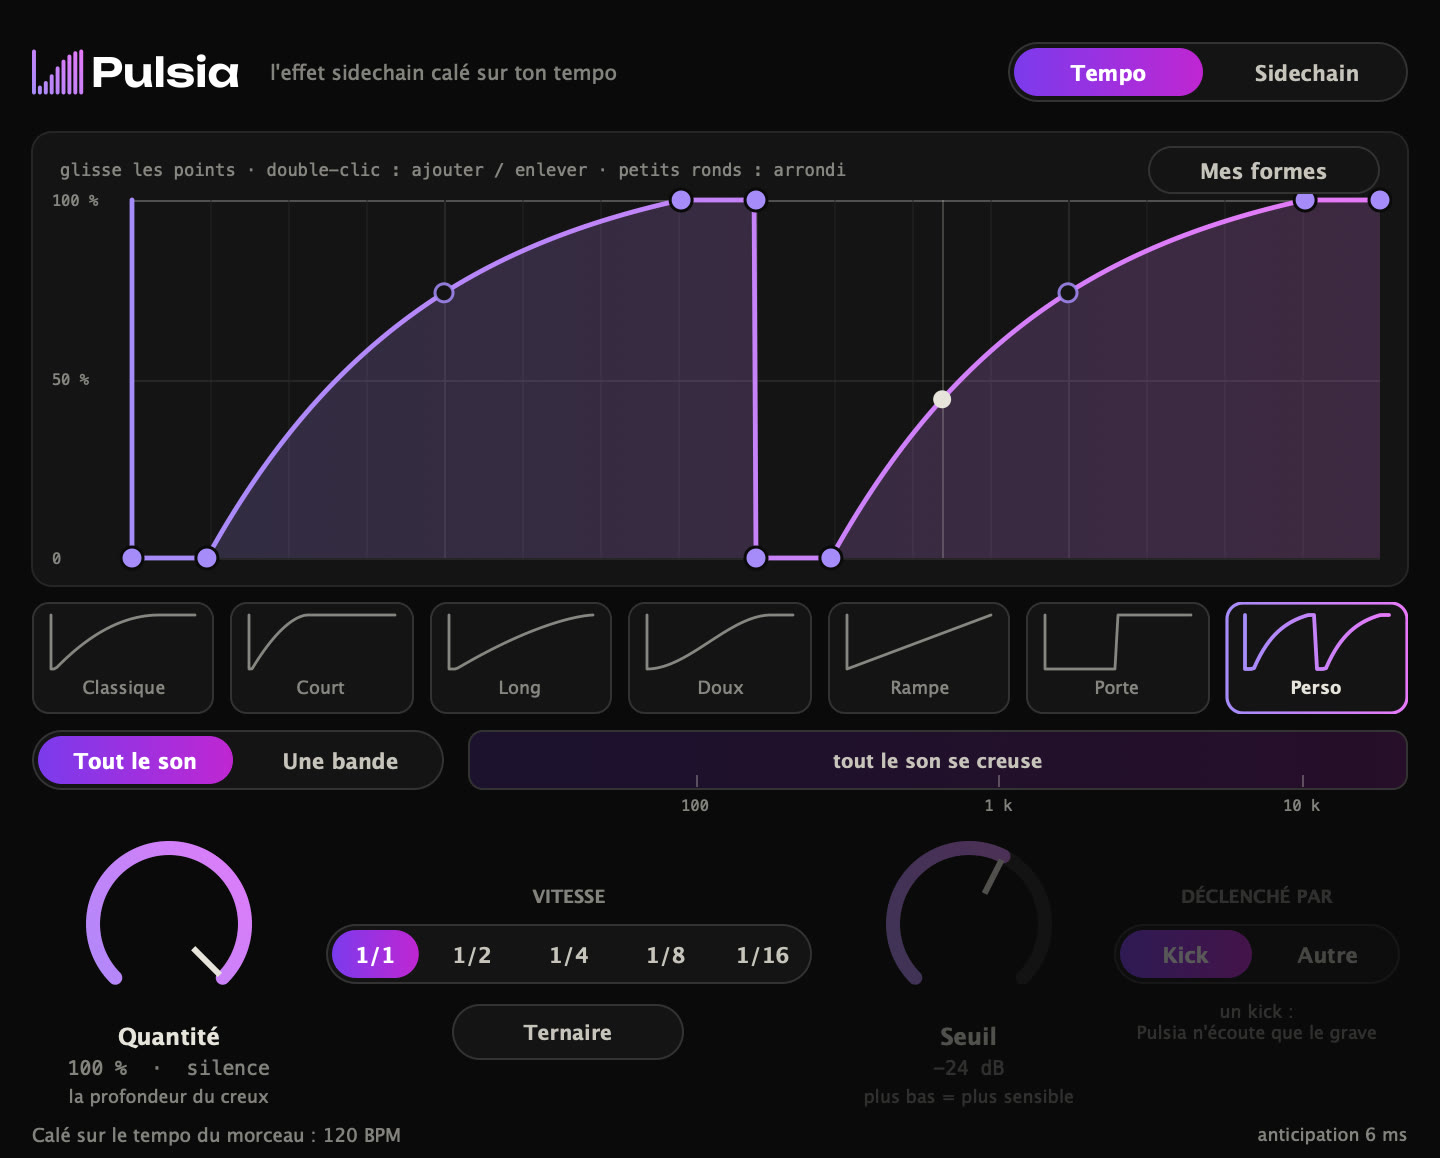The width and height of the screenshot is (1440, 1158).
Task: Pick the Doux curve preset
Action: point(720,658)
